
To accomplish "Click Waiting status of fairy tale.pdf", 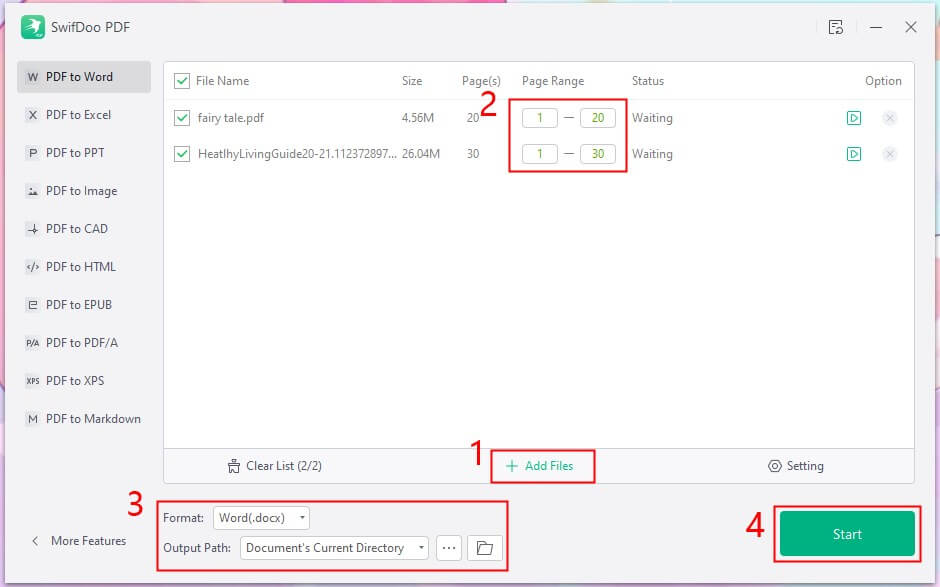I will point(652,118).
